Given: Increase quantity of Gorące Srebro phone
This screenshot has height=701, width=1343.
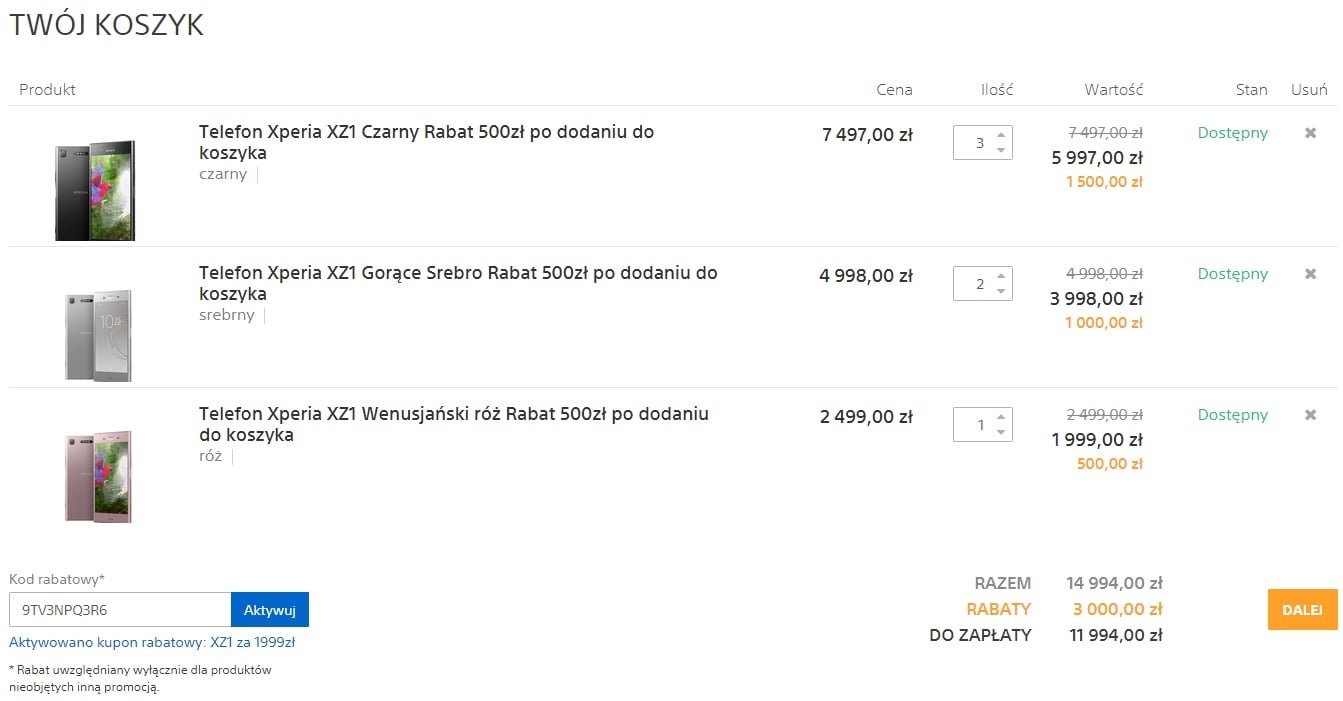Looking at the screenshot, I should pos(1001,276).
